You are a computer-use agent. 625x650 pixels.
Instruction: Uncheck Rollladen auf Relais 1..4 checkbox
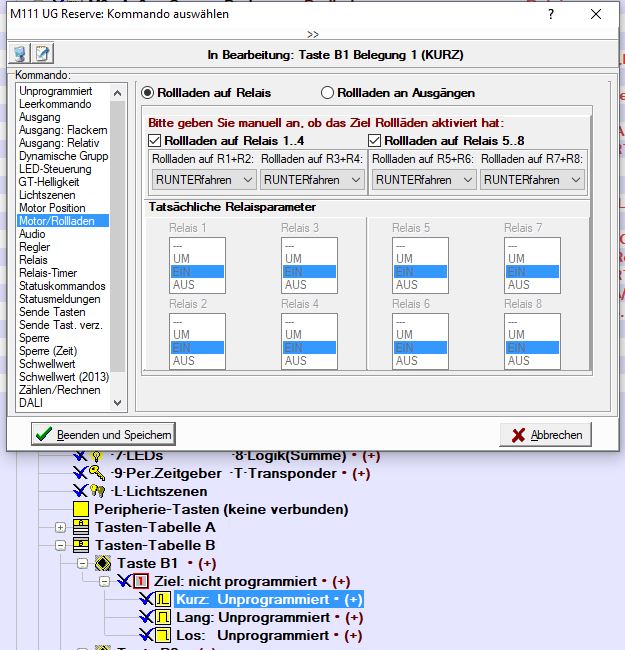[x=156, y=141]
